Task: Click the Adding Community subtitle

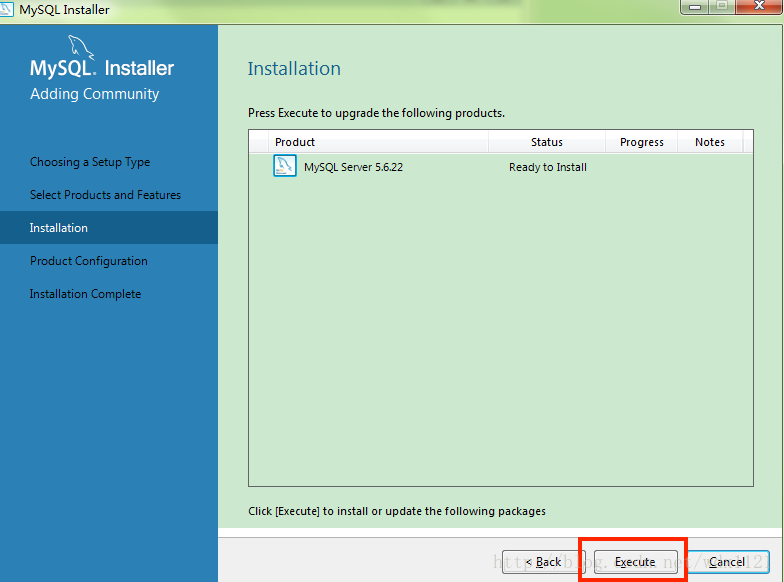Action: (x=94, y=94)
